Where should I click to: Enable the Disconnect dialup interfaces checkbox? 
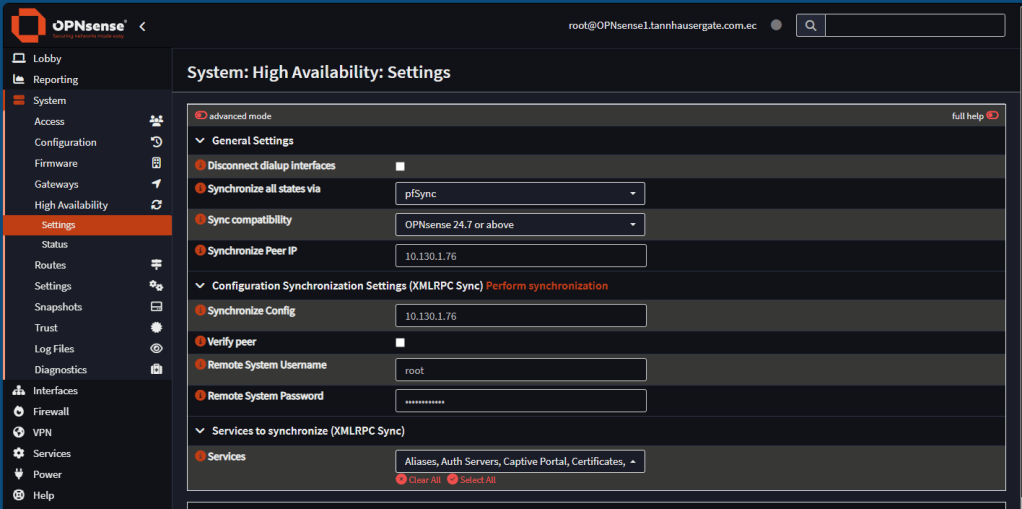[x=400, y=166]
